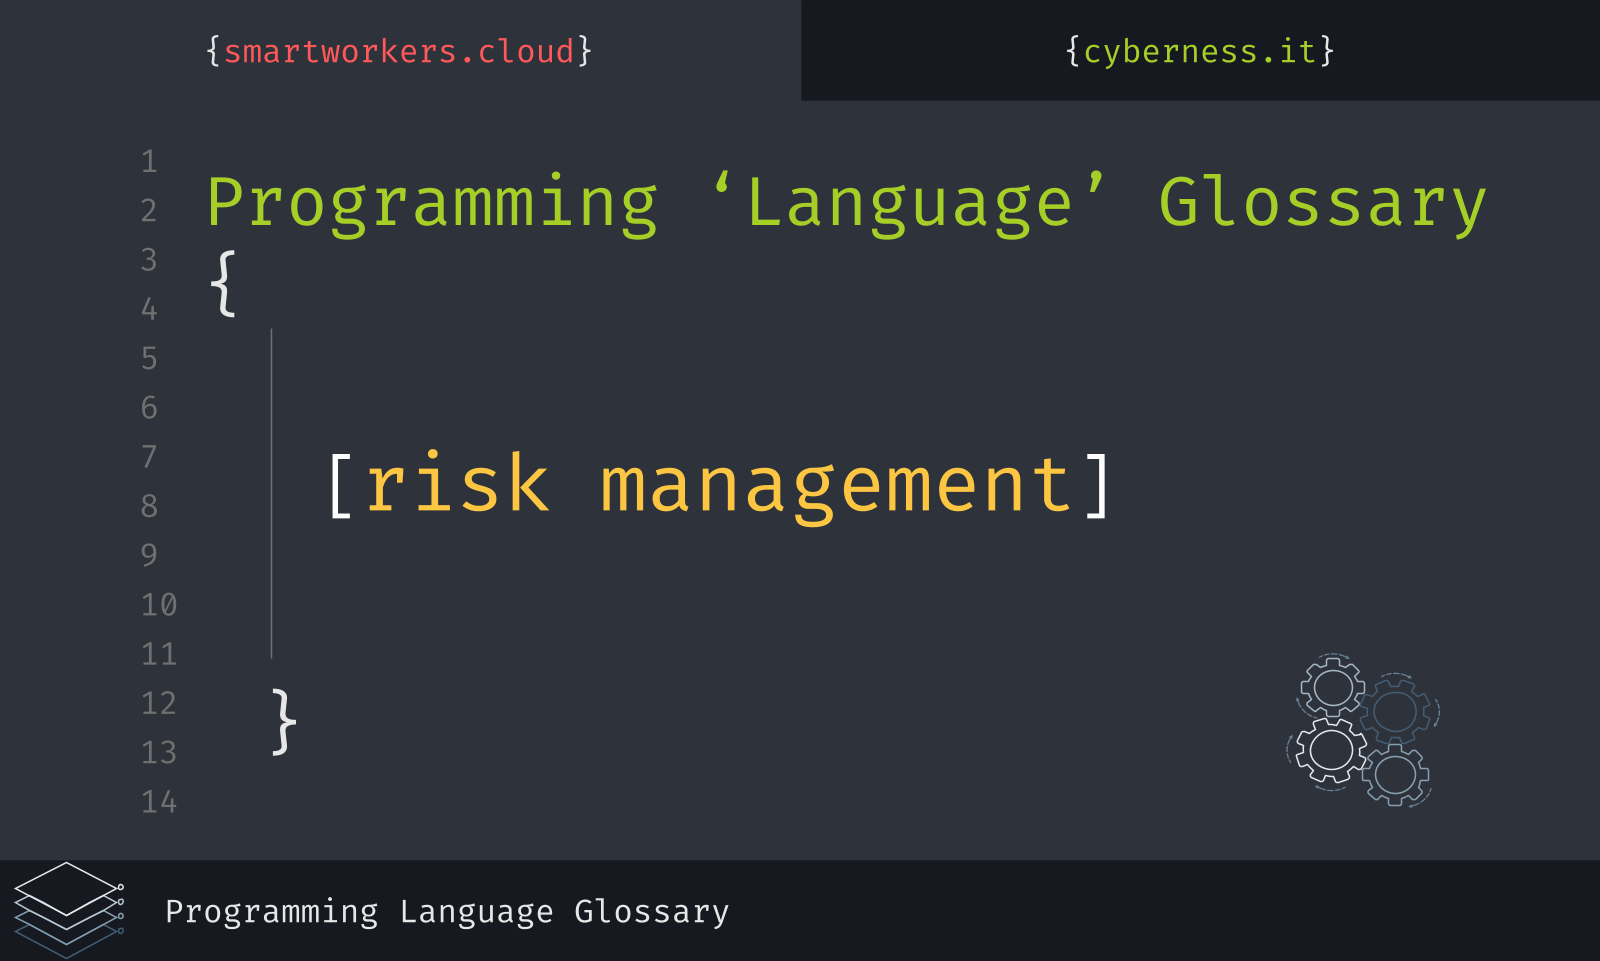Select the 'Programming 'Language' Glossary' heading

click(x=846, y=204)
